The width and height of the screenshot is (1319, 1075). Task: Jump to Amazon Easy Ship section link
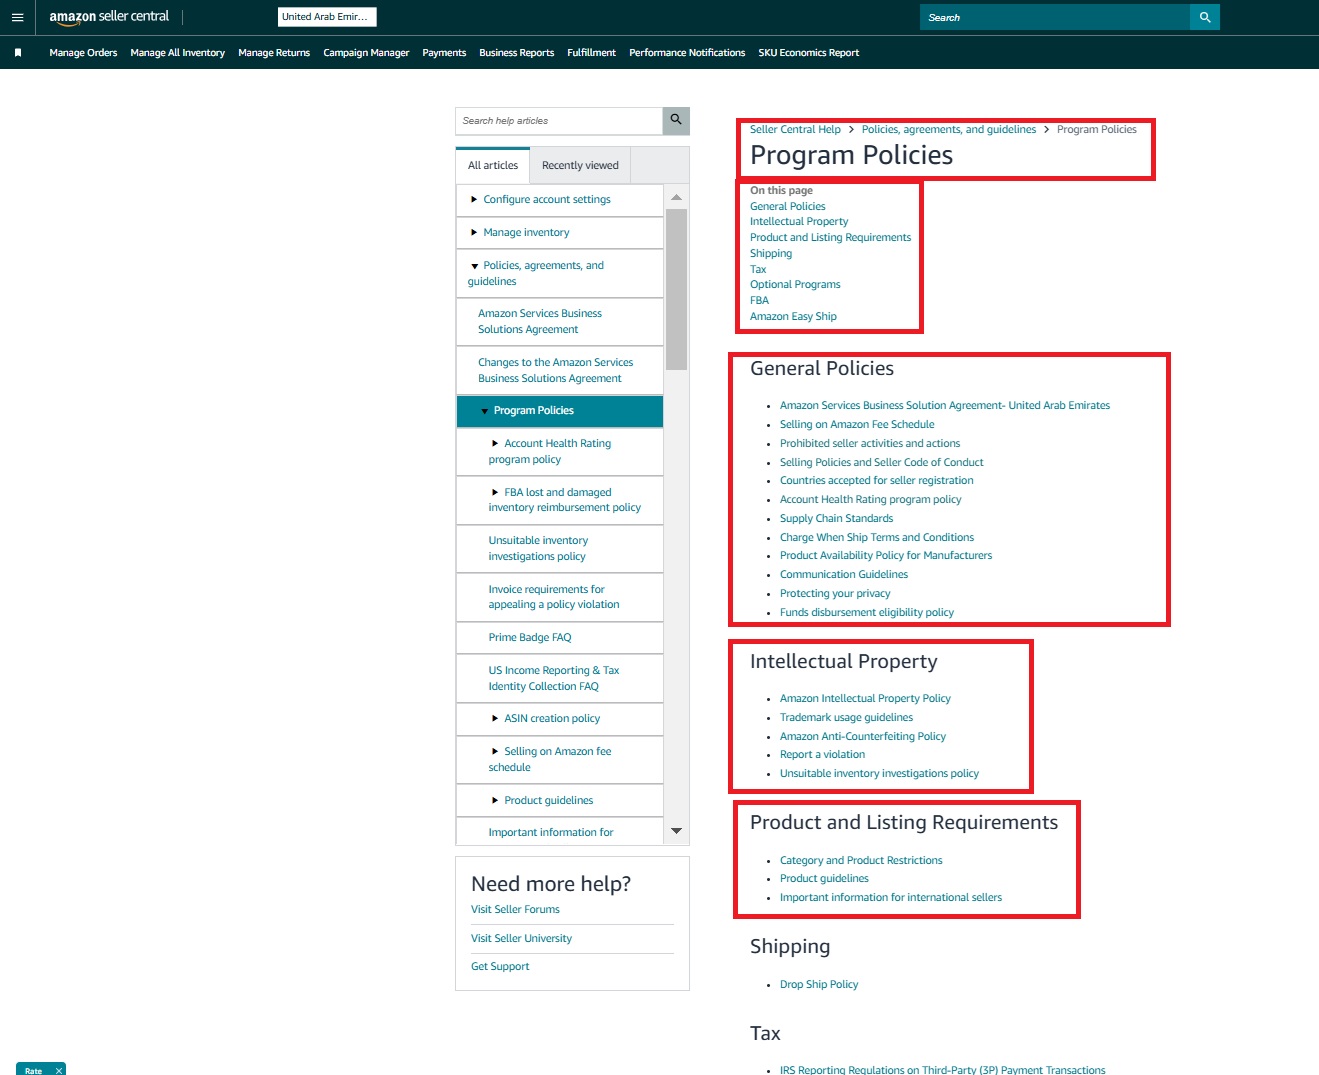793,317
